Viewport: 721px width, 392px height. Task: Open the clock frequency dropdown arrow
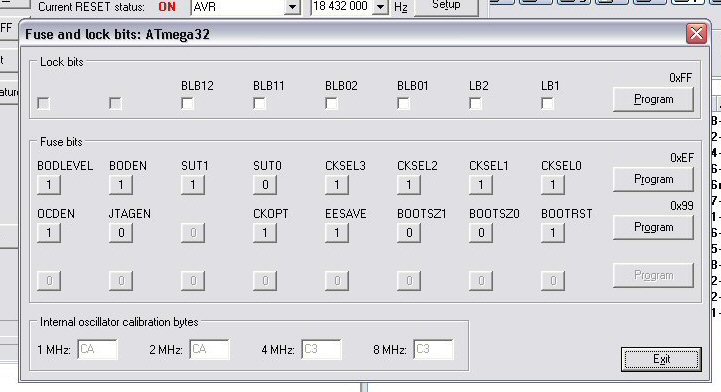381,7
